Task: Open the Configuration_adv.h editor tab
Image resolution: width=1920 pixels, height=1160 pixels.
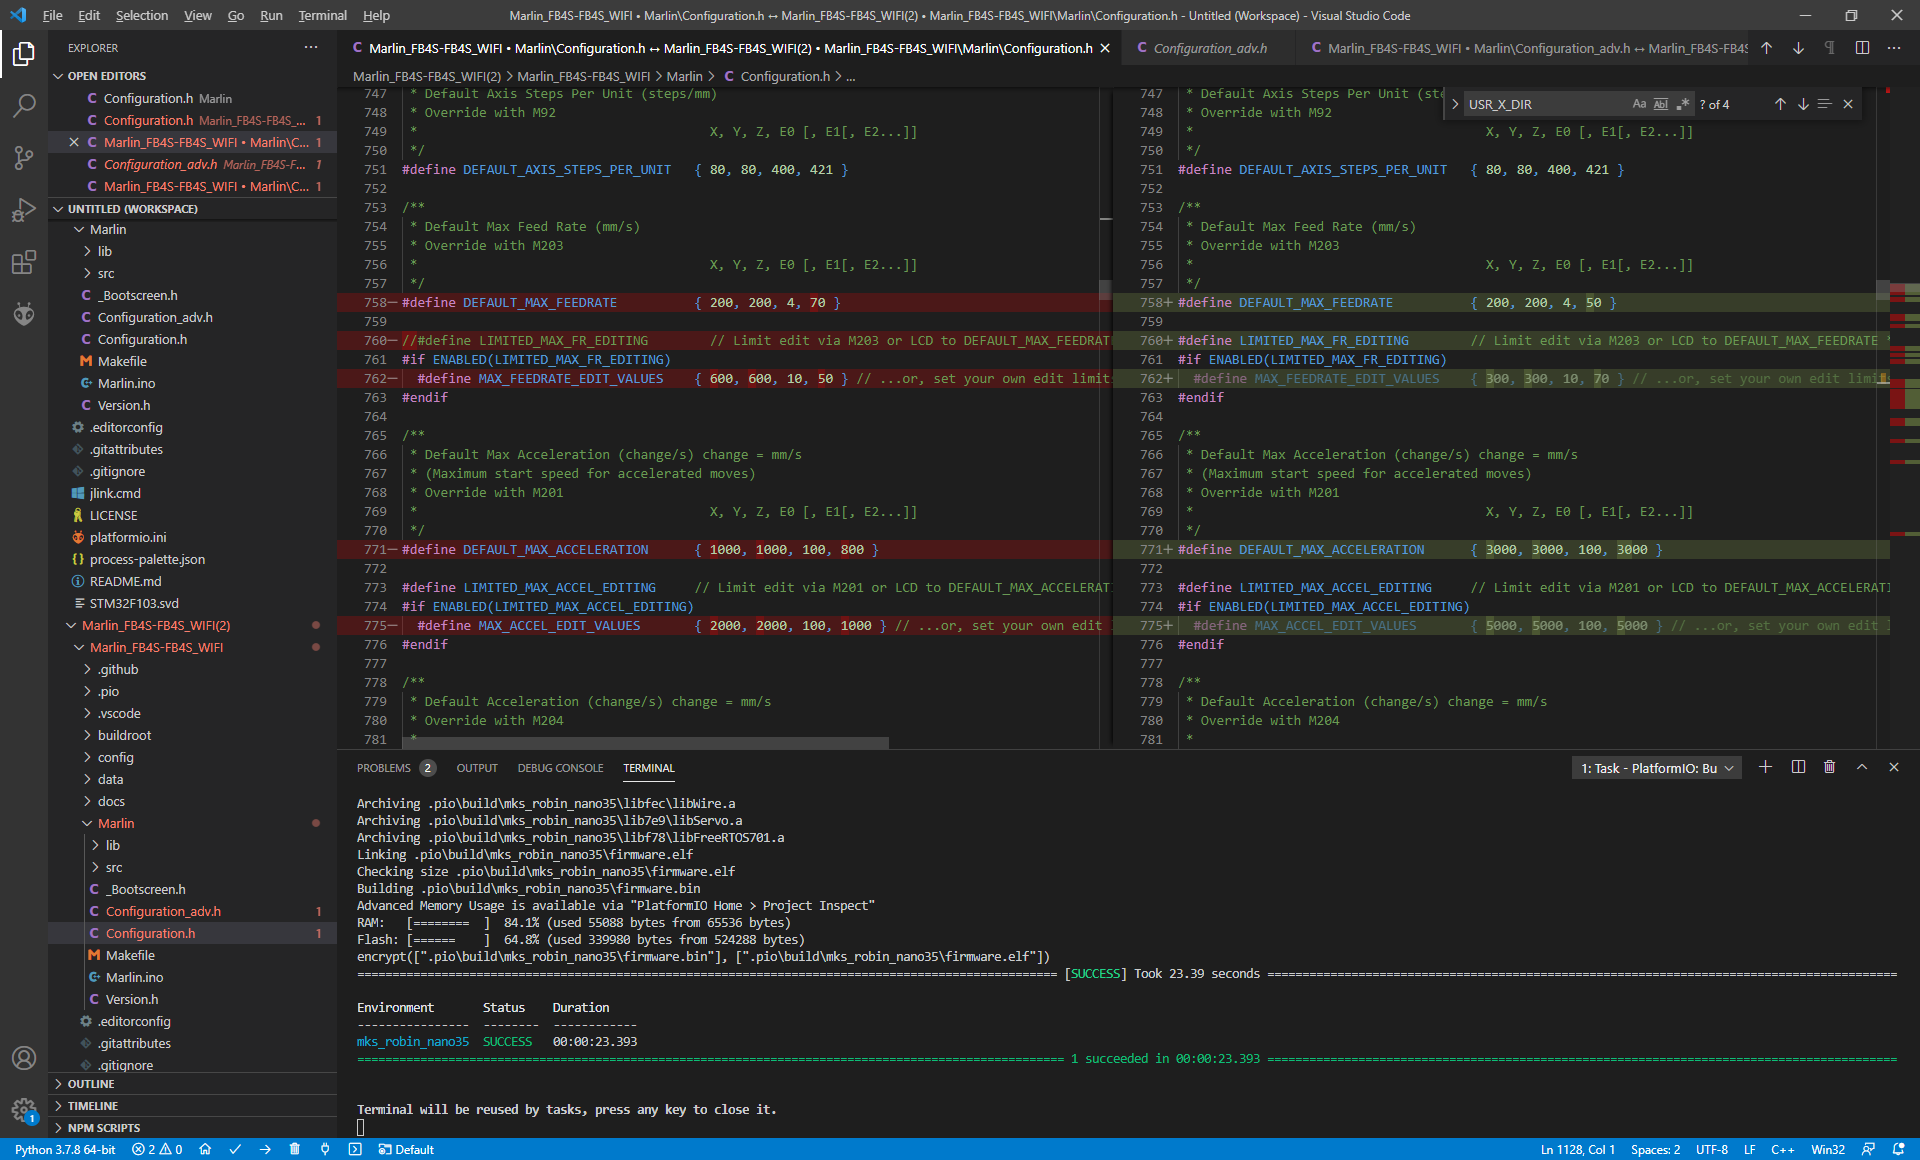Action: click(1209, 48)
